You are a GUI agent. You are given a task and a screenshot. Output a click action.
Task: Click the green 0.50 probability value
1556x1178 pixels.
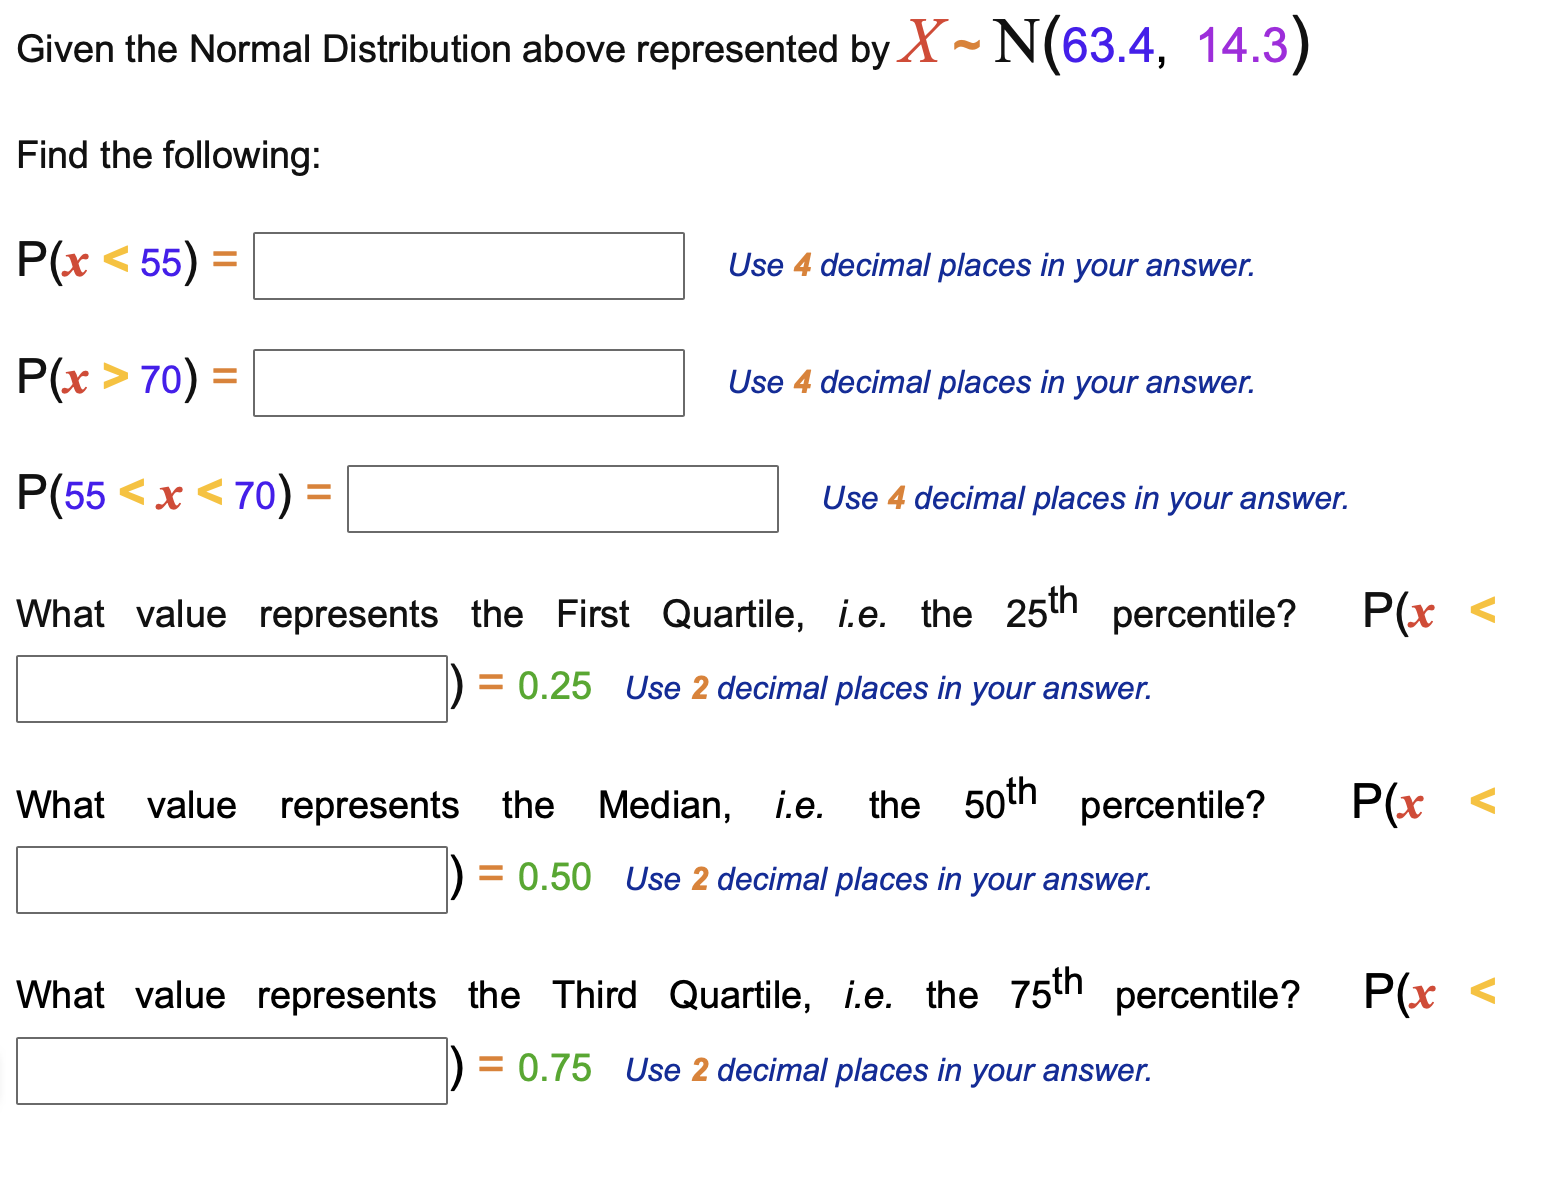[555, 877]
